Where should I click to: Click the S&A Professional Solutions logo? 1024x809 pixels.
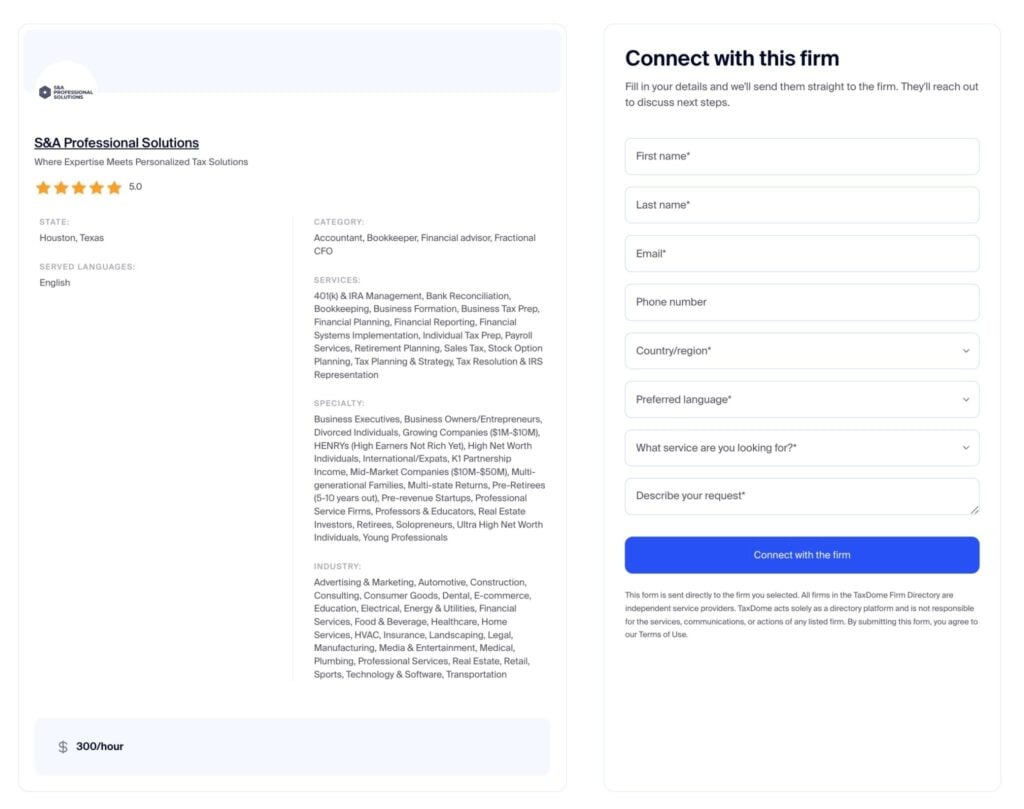tap(65, 92)
